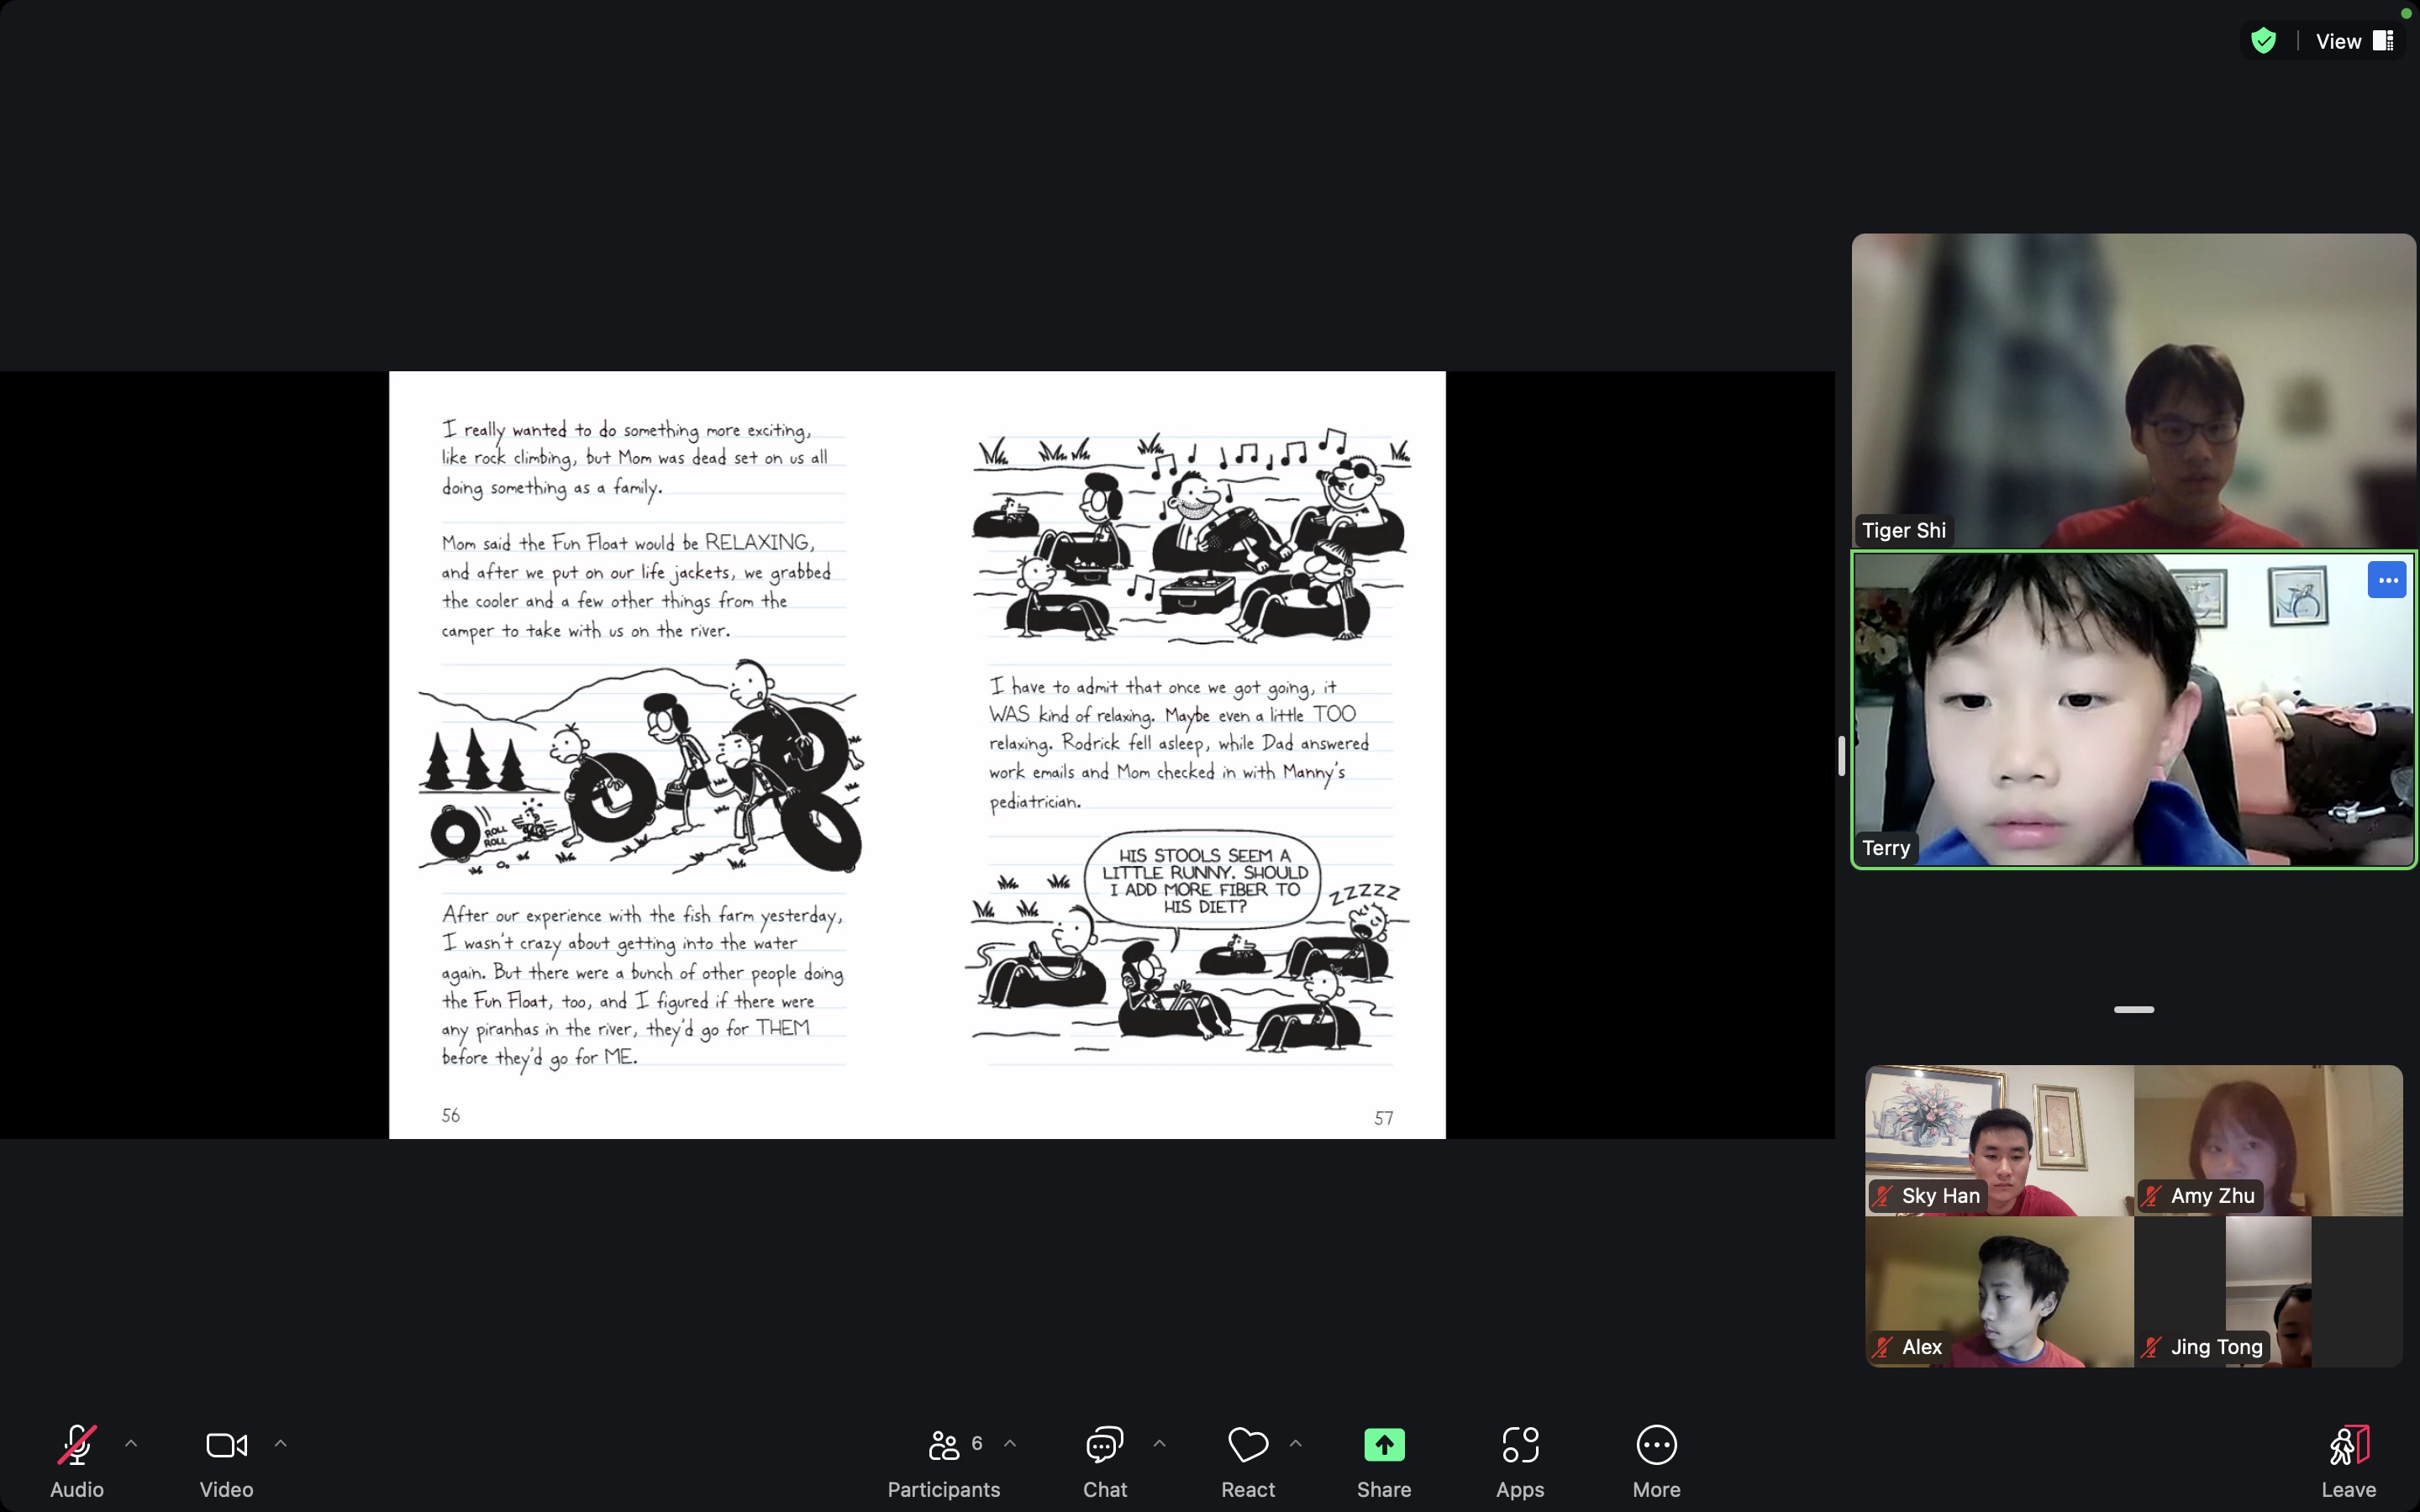2420x1512 pixels.
Task: Click page number 57 in shared book
Action: click(1384, 1118)
